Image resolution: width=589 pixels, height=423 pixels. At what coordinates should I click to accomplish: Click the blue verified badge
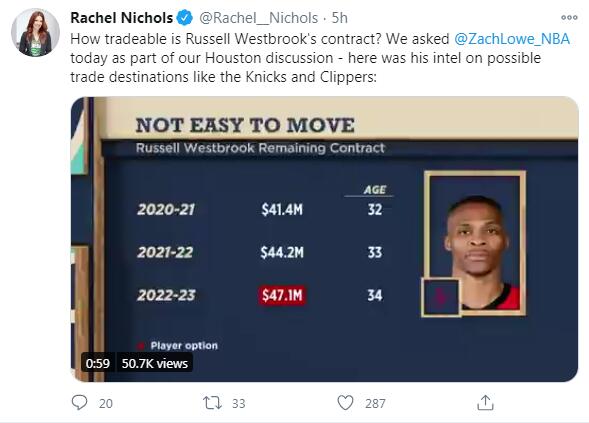pos(184,18)
